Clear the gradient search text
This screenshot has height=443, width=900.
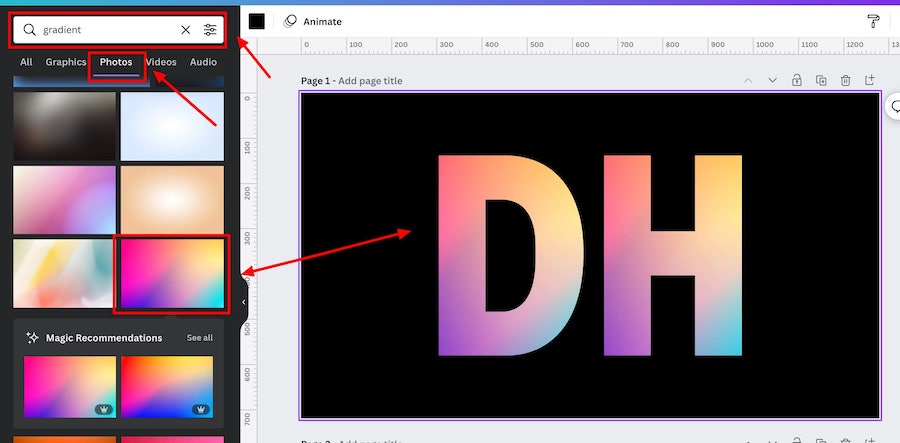185,30
